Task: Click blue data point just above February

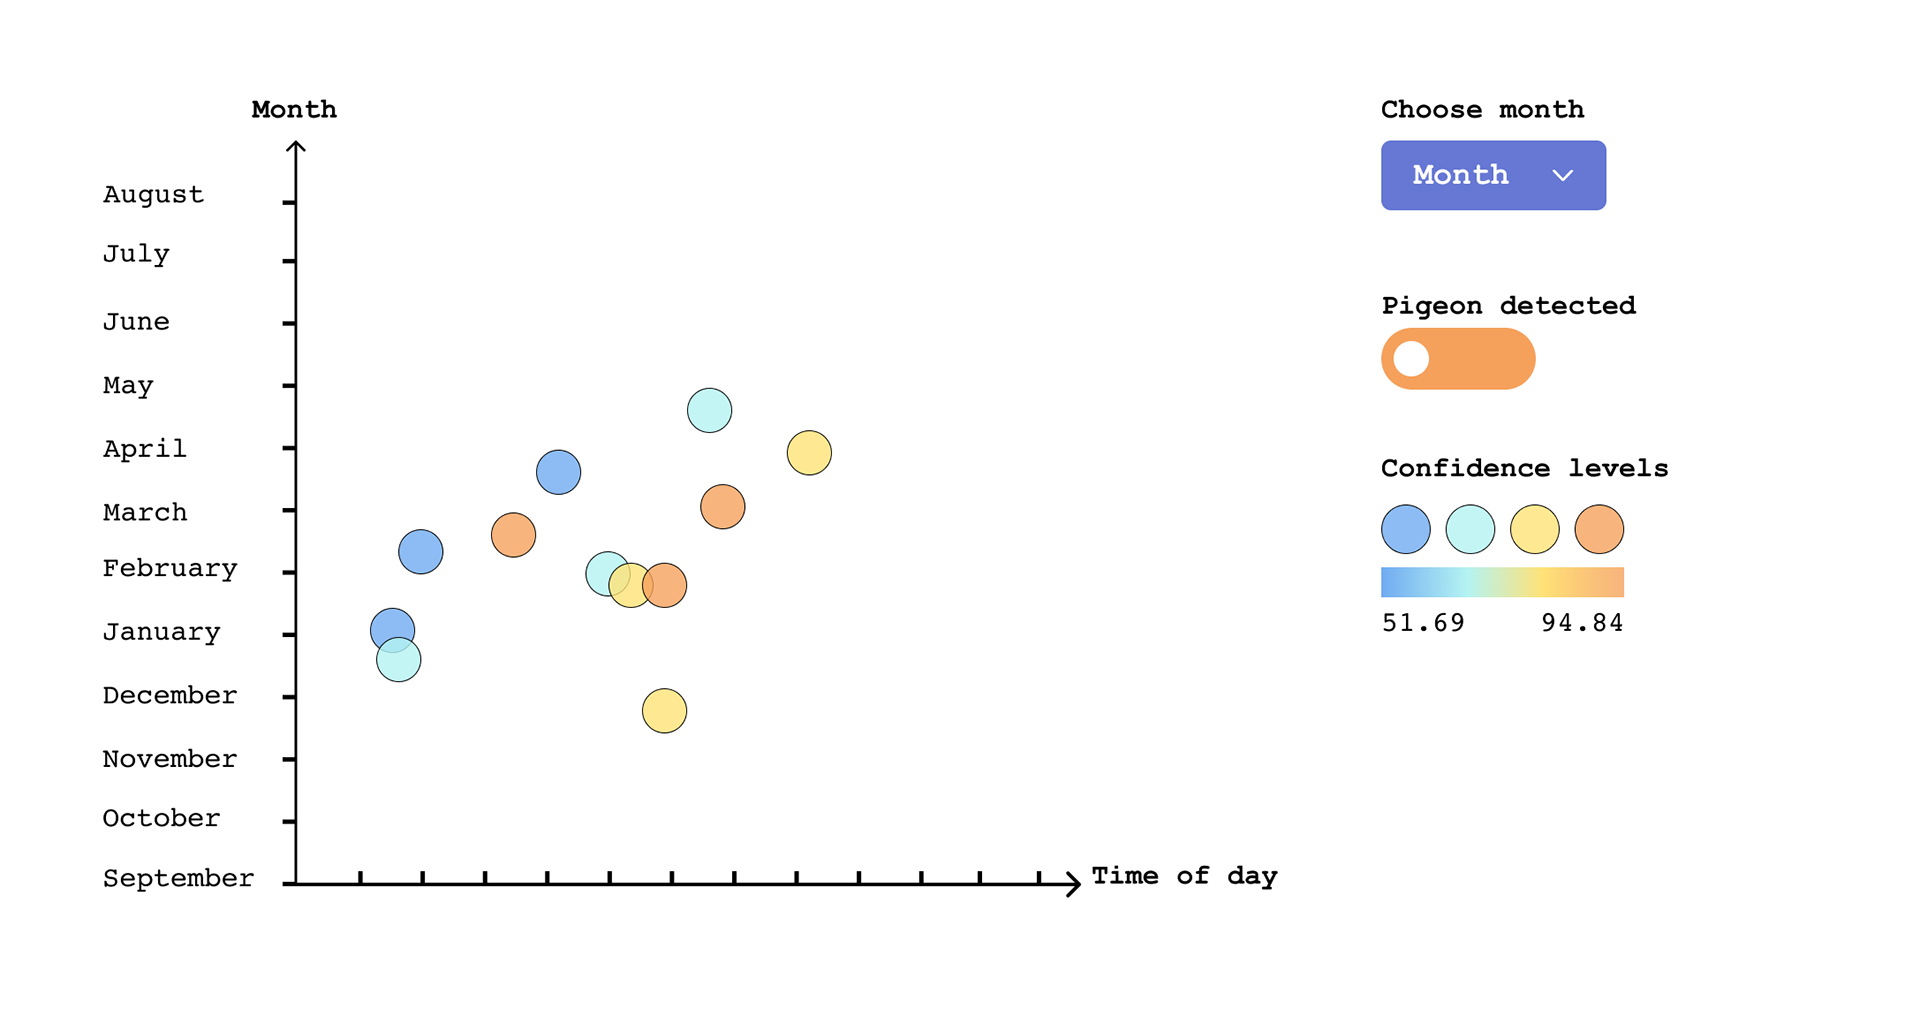Action: point(421,552)
